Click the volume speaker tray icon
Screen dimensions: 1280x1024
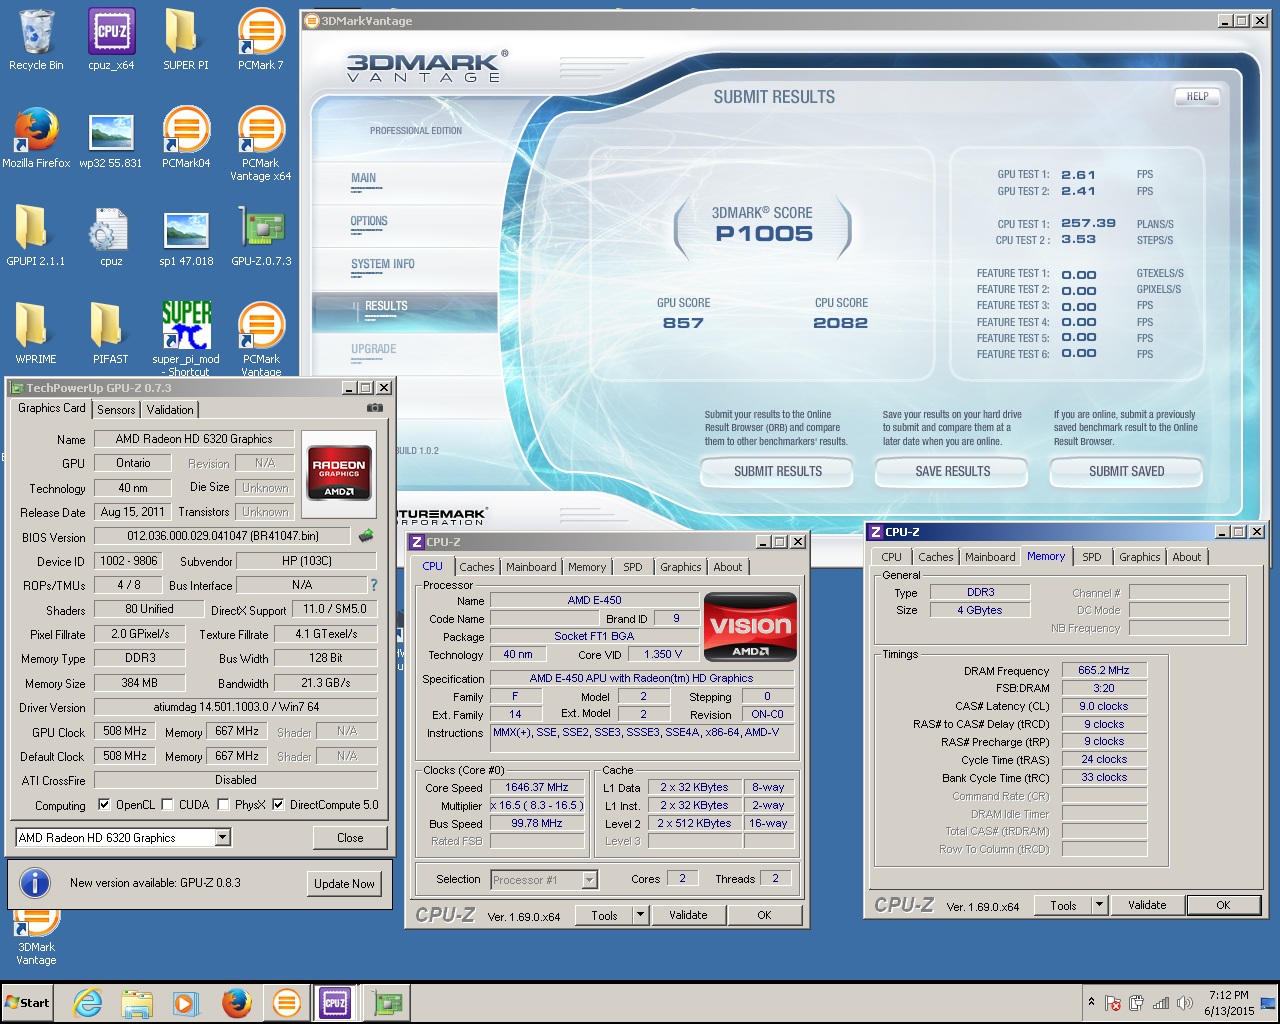[x=1185, y=1003]
